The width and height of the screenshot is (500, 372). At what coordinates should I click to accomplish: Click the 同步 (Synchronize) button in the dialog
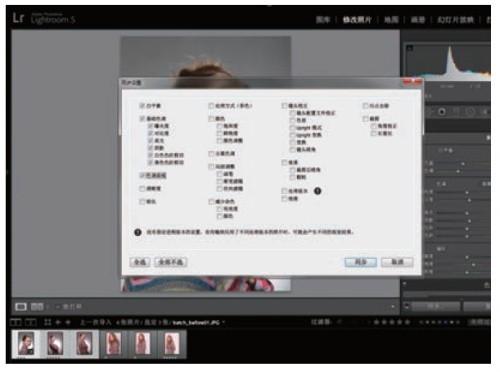[x=361, y=262]
